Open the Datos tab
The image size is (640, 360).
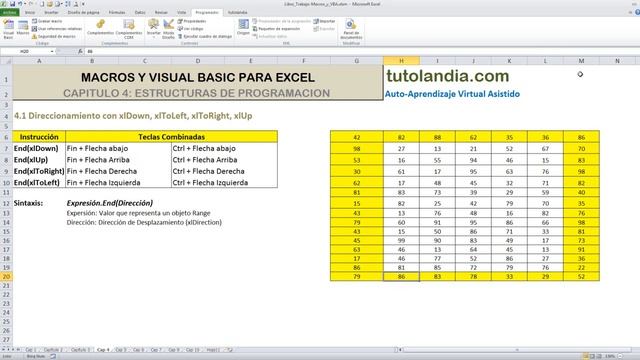tap(140, 13)
